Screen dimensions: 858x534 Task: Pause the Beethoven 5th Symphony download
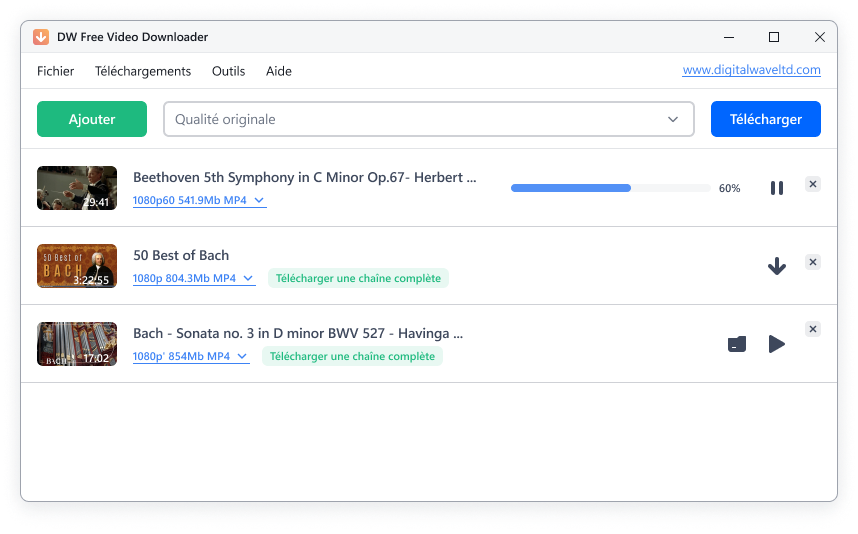(x=776, y=188)
